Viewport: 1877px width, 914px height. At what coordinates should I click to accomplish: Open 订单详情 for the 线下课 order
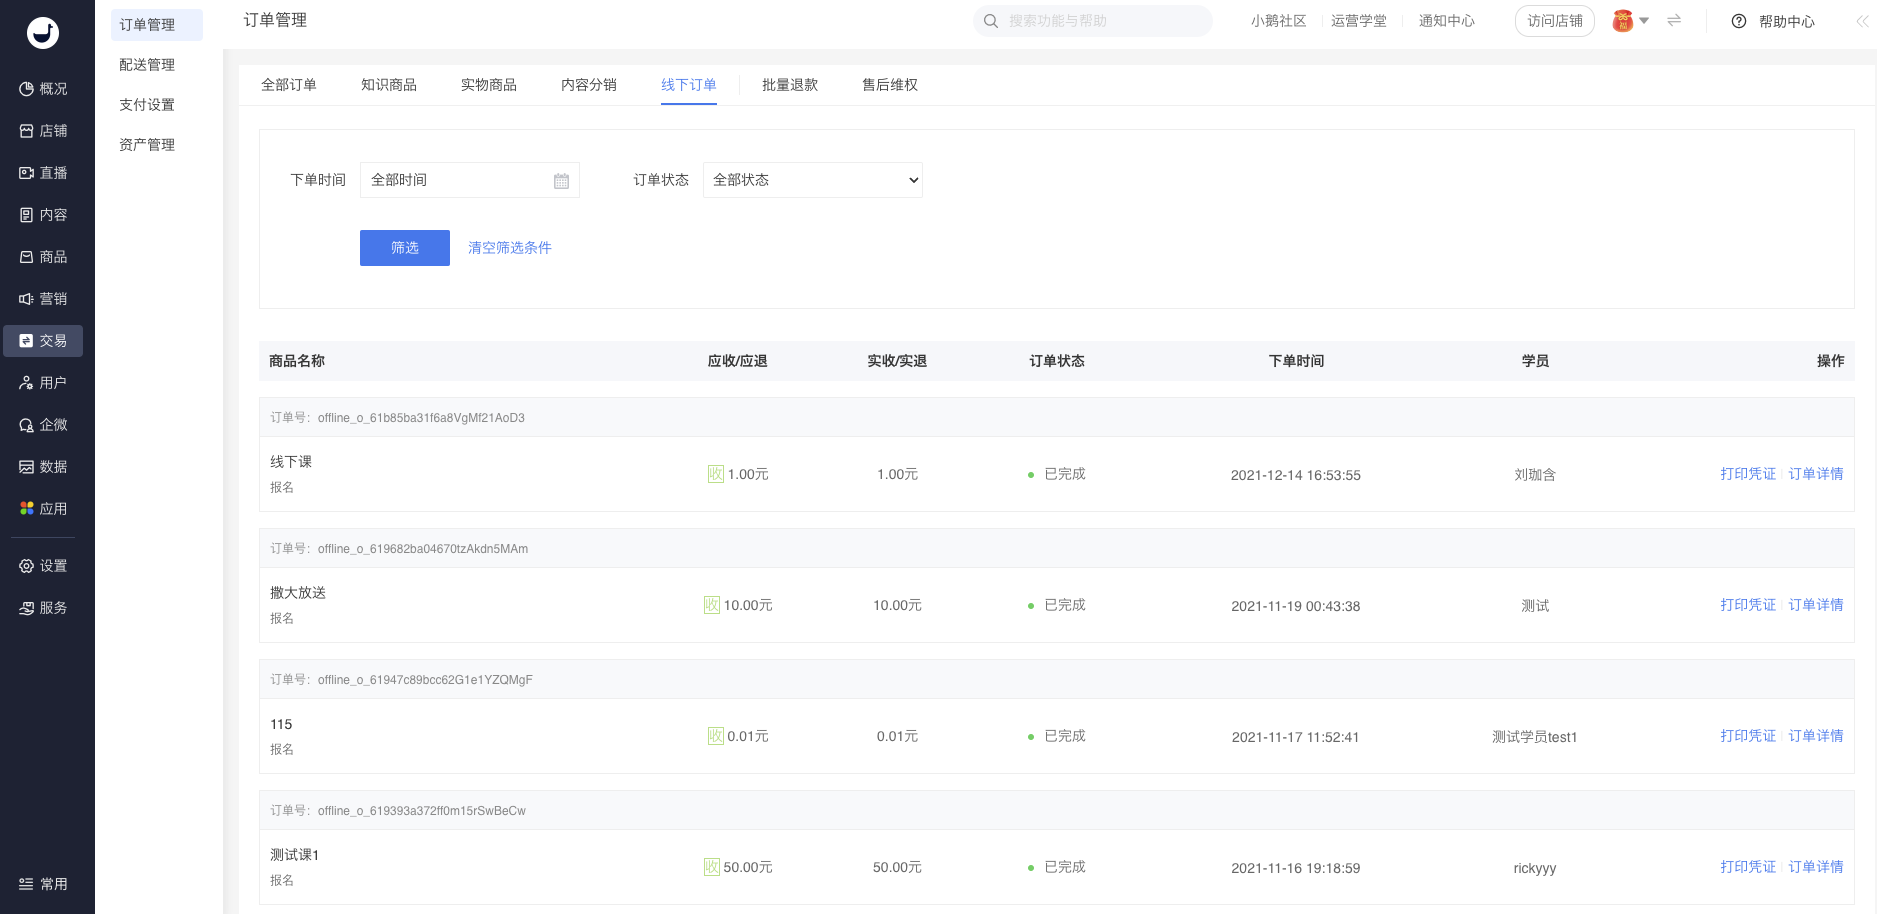[1815, 474]
